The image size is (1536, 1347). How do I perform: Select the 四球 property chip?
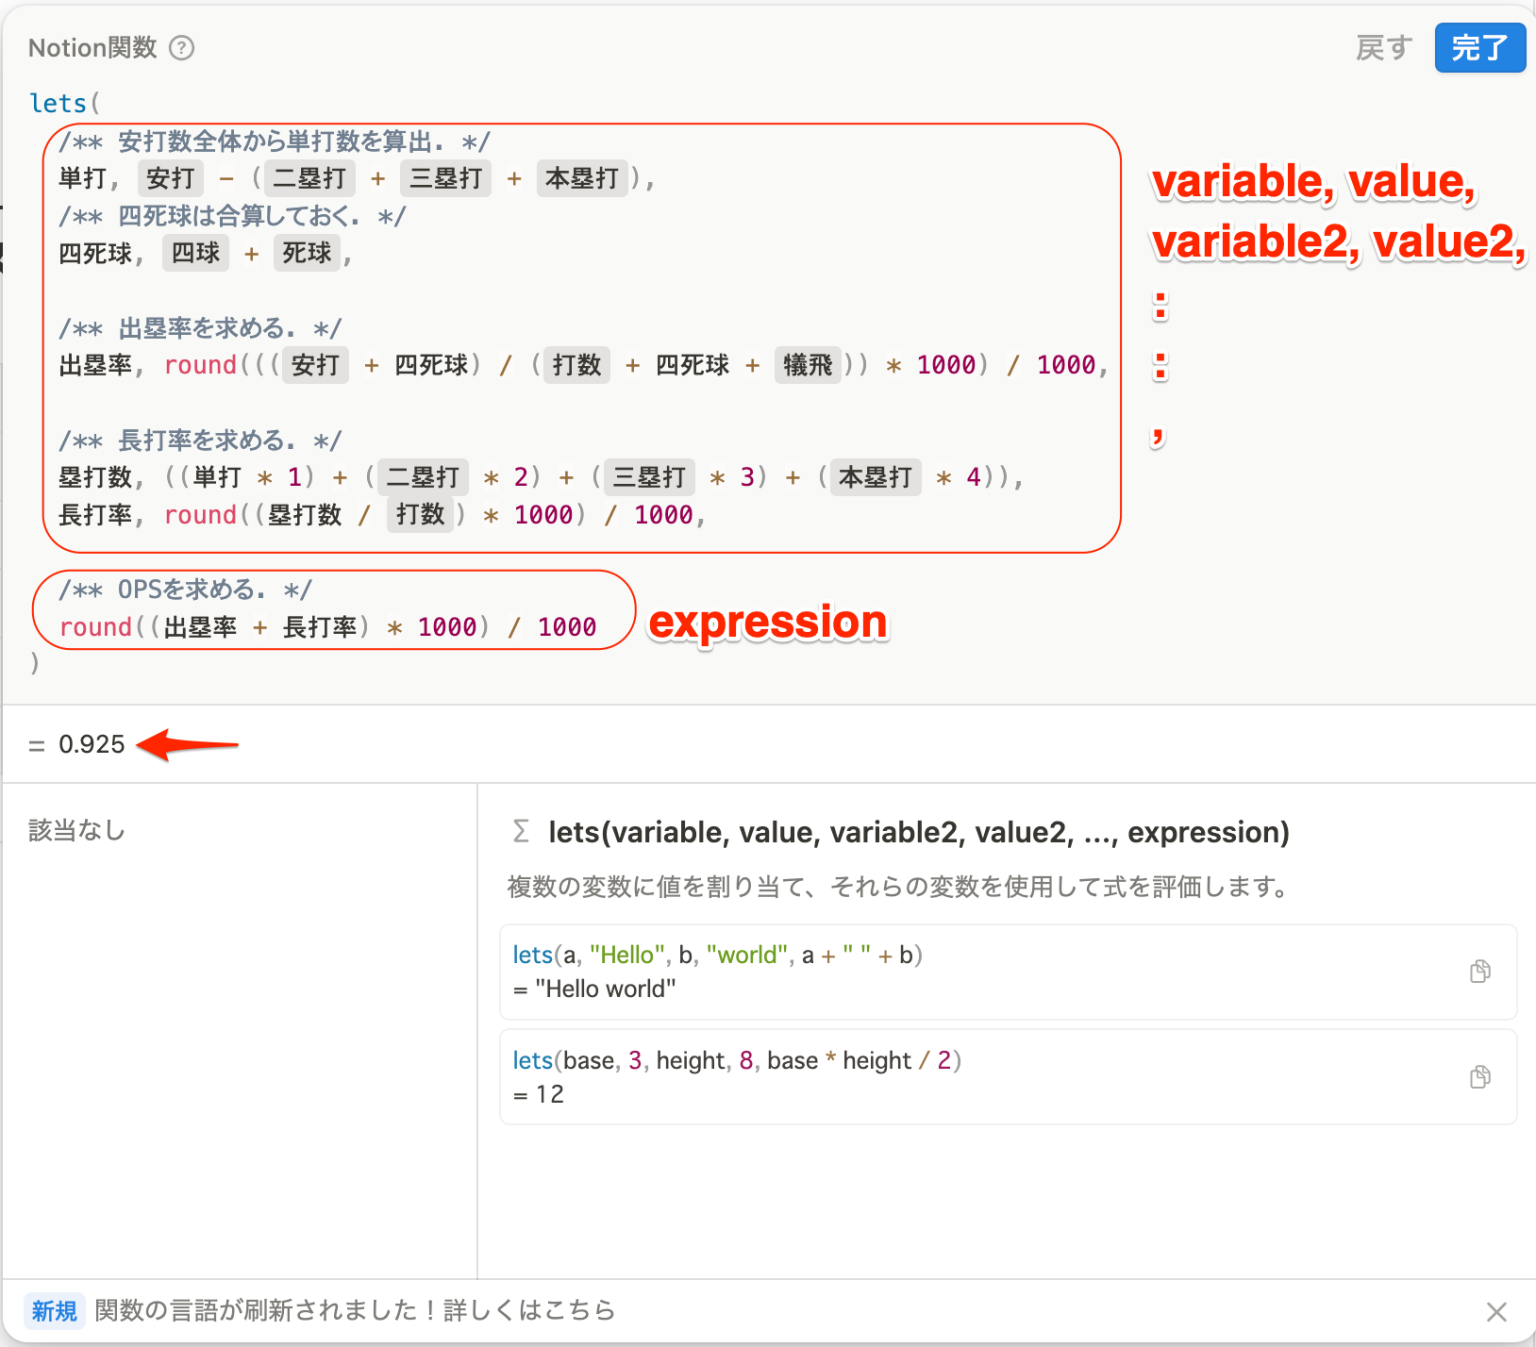tap(196, 253)
